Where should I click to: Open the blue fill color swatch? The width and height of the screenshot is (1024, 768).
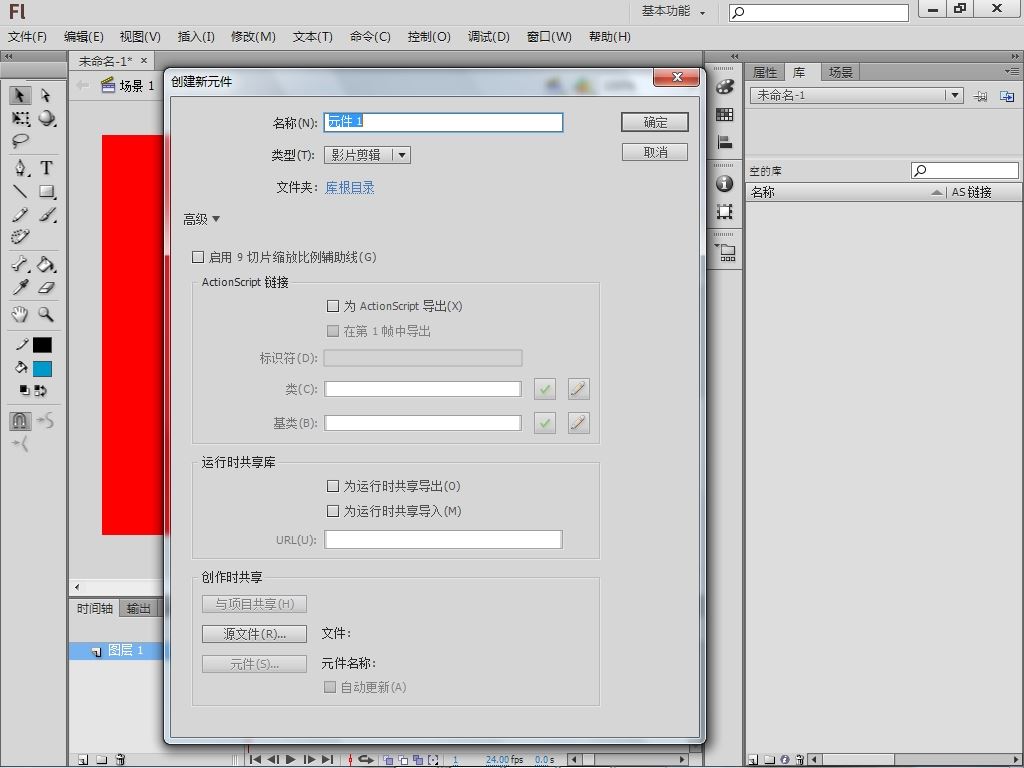[x=42, y=369]
